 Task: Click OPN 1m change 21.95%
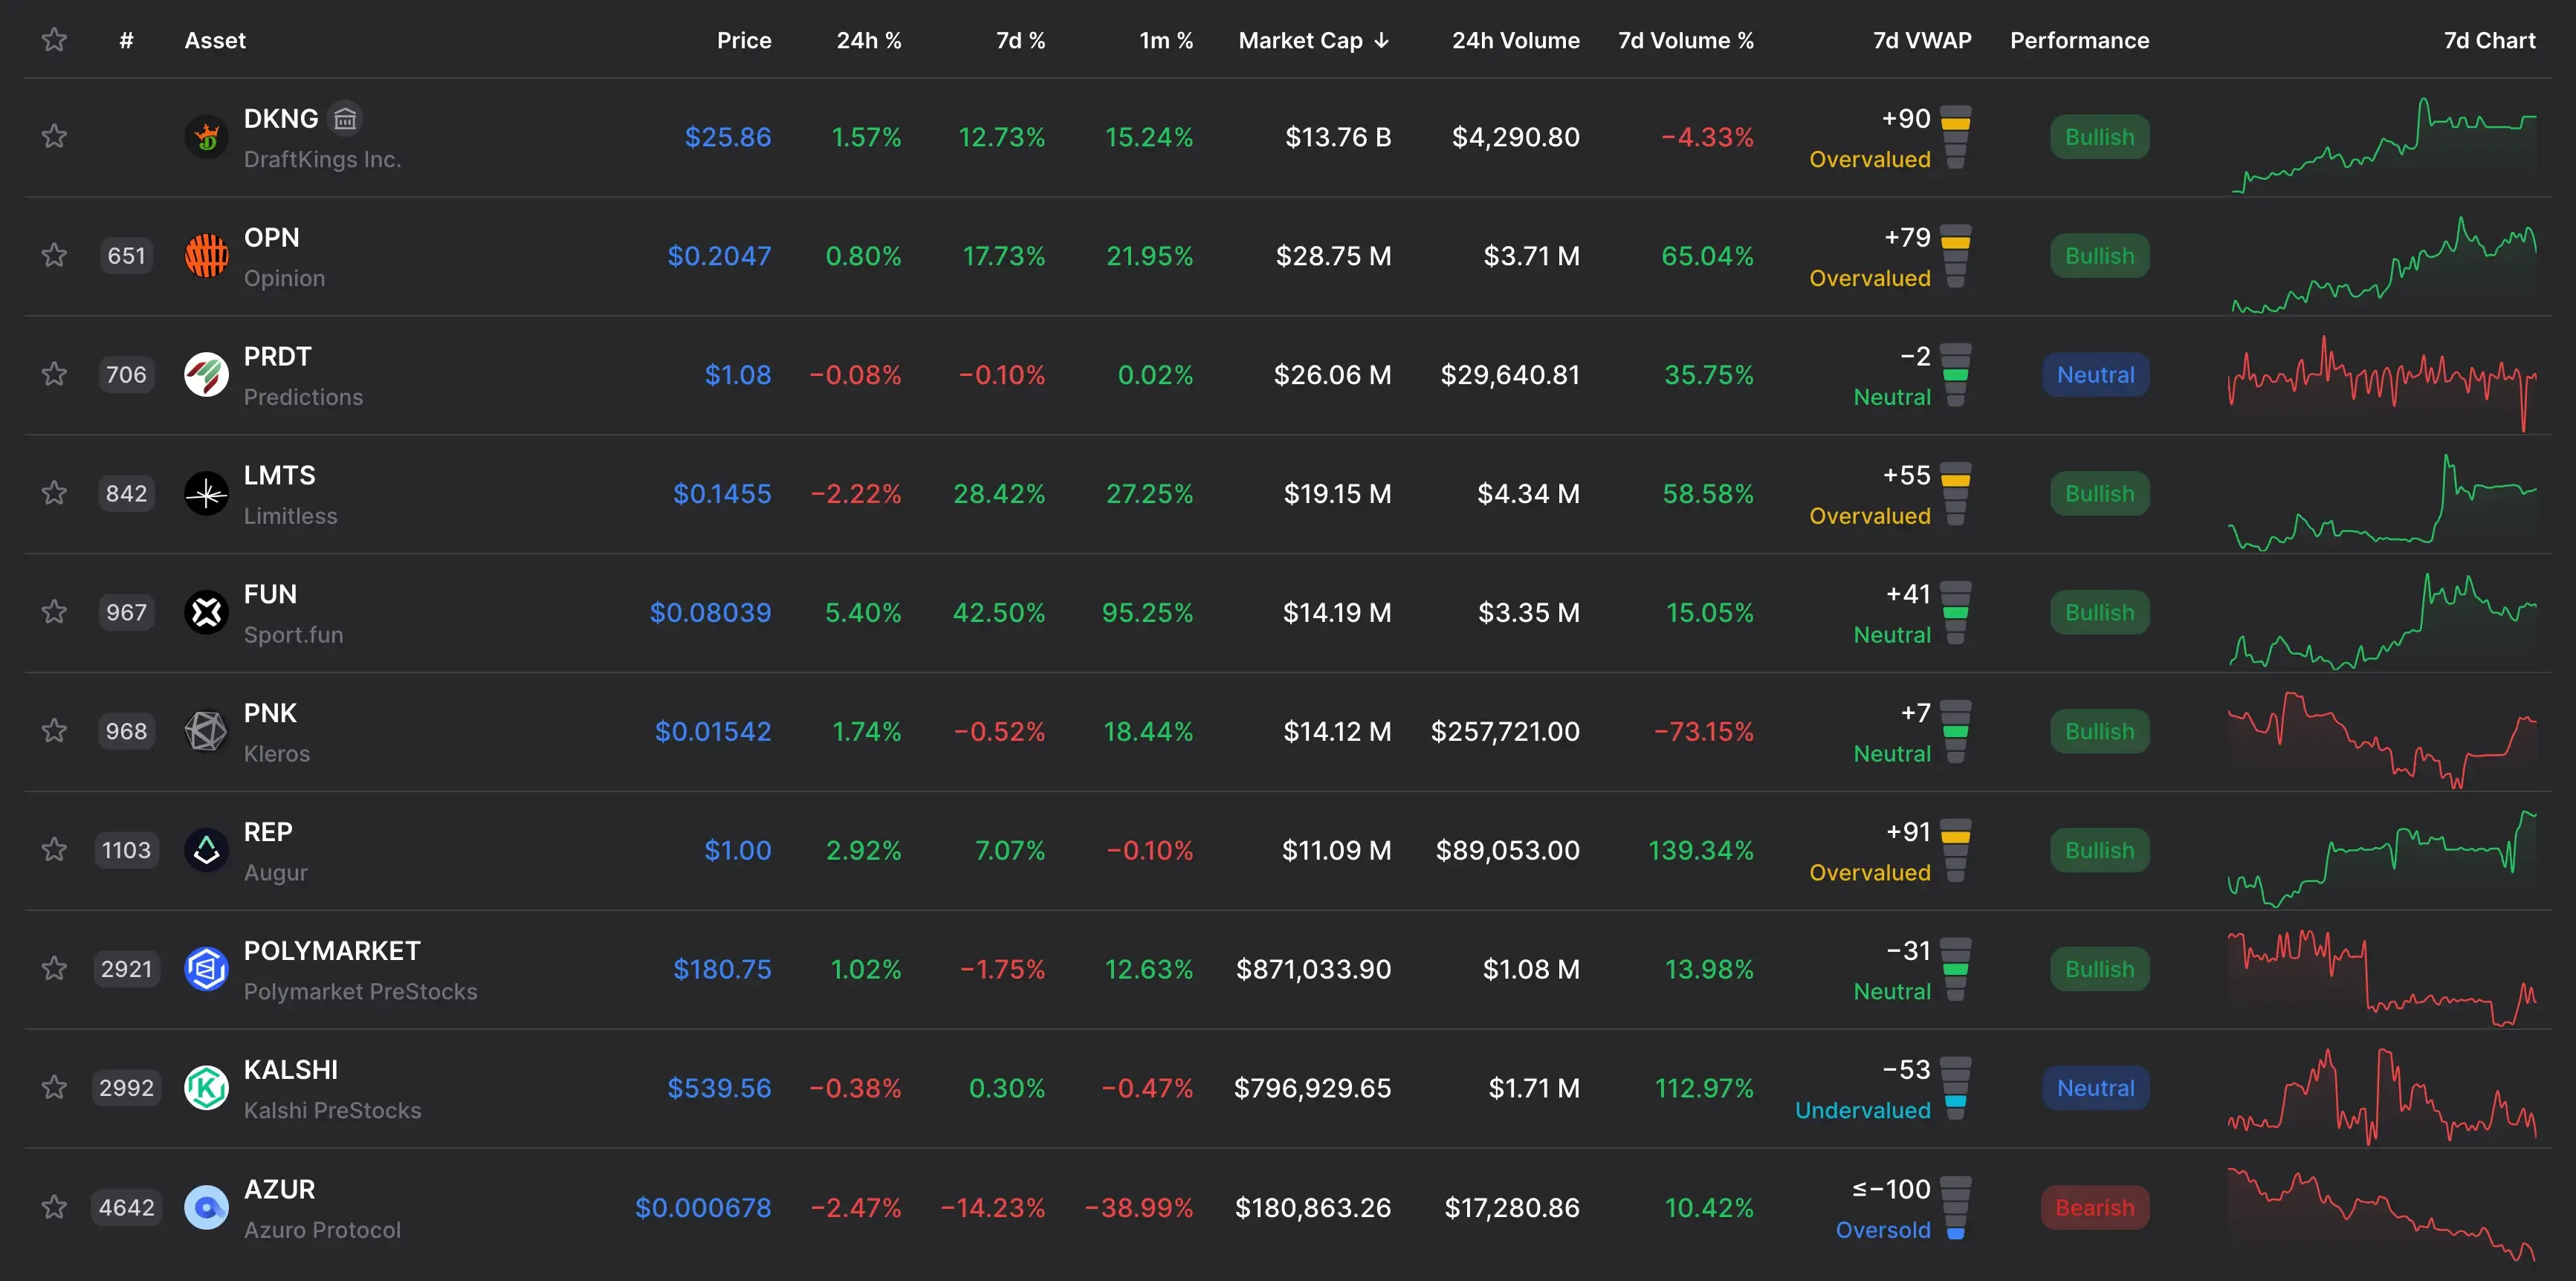pos(1149,256)
